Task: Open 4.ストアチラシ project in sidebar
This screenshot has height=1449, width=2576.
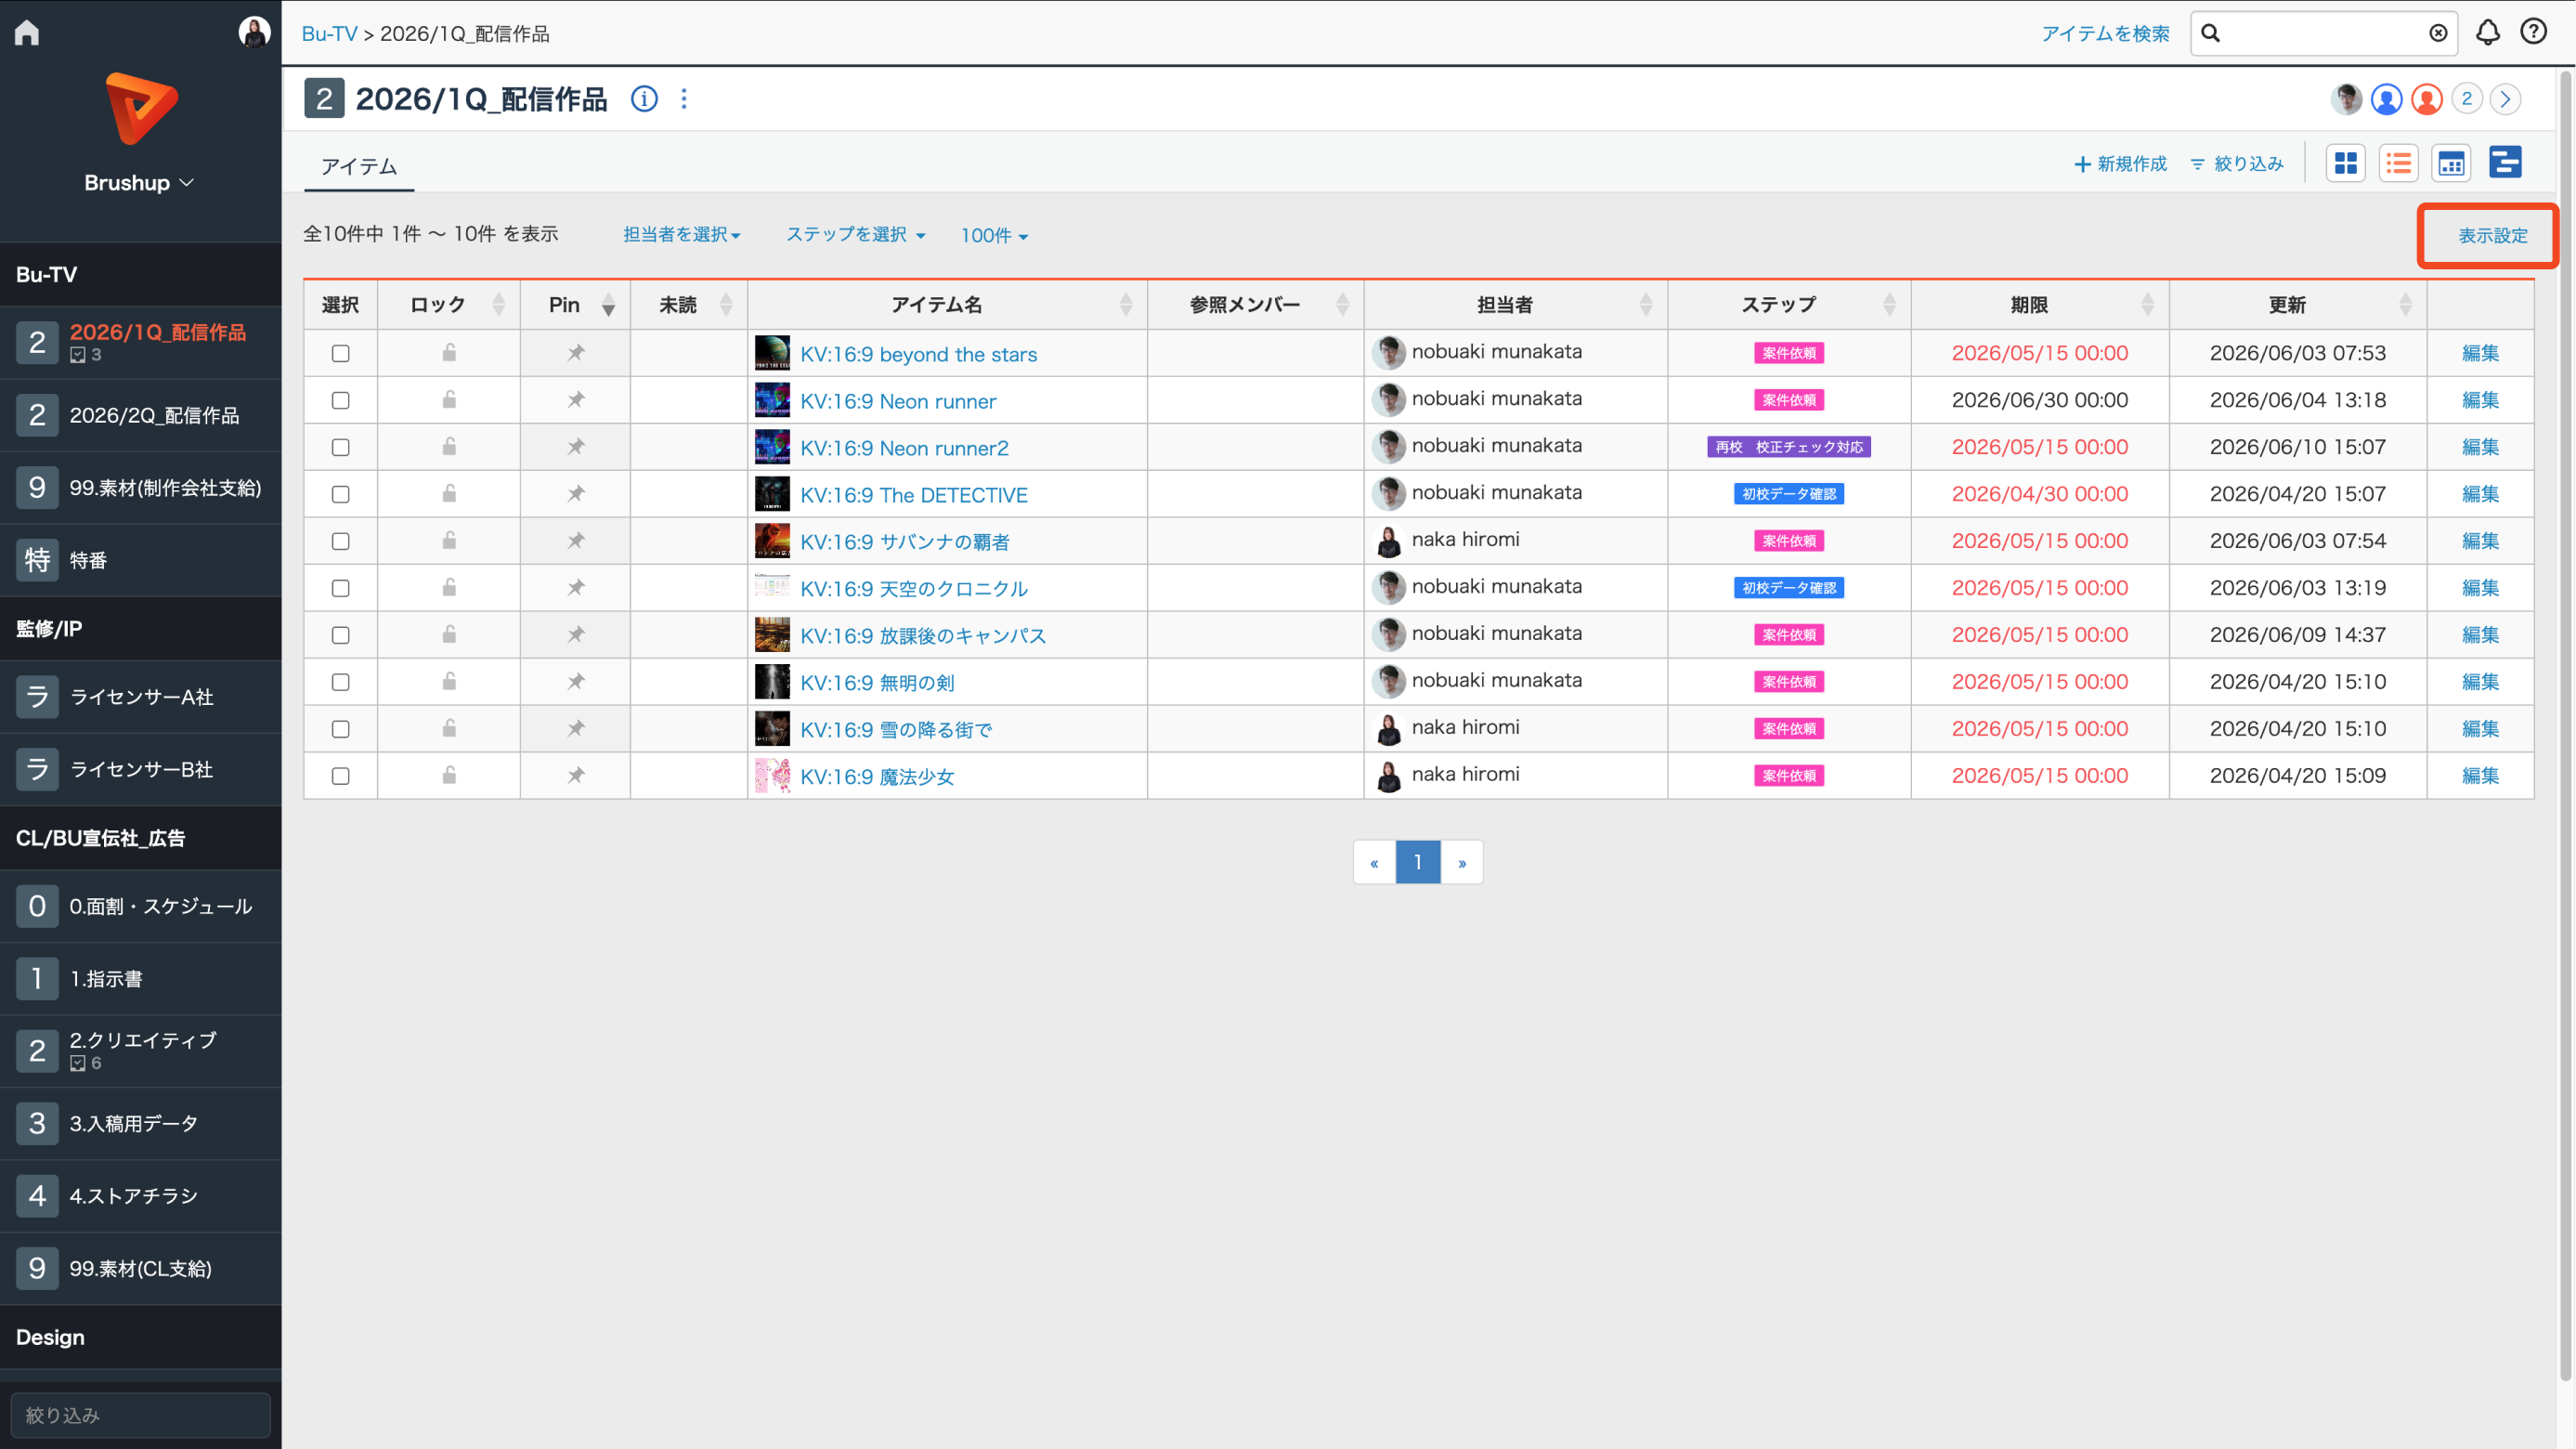Action: (141, 1196)
